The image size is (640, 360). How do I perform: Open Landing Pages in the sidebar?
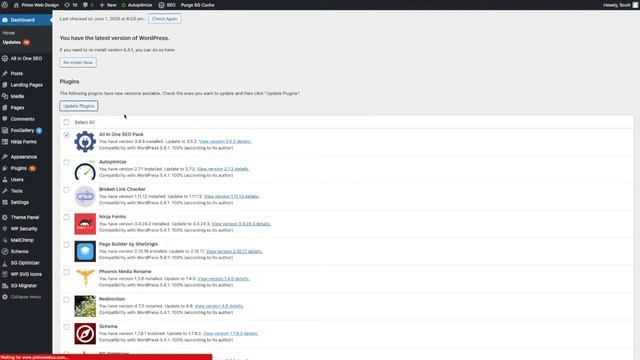[26, 85]
